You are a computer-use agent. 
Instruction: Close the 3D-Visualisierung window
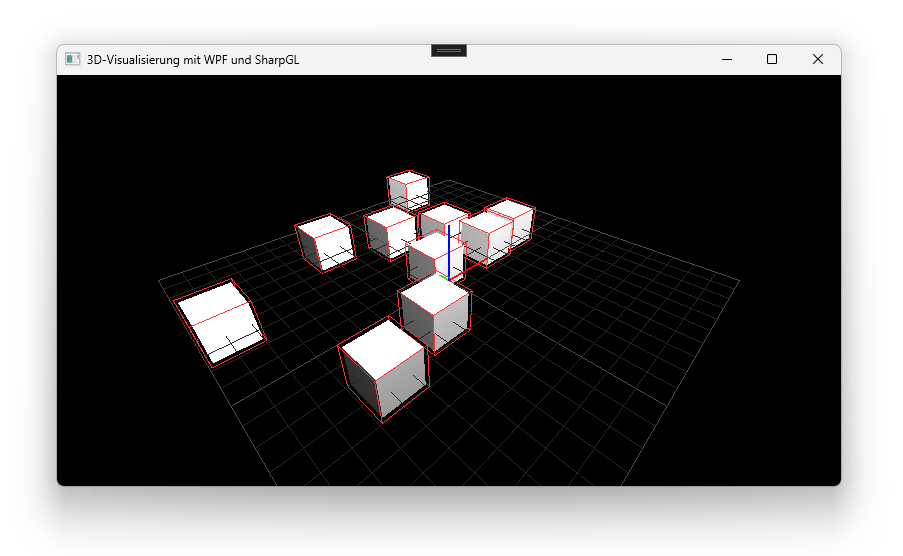817,59
